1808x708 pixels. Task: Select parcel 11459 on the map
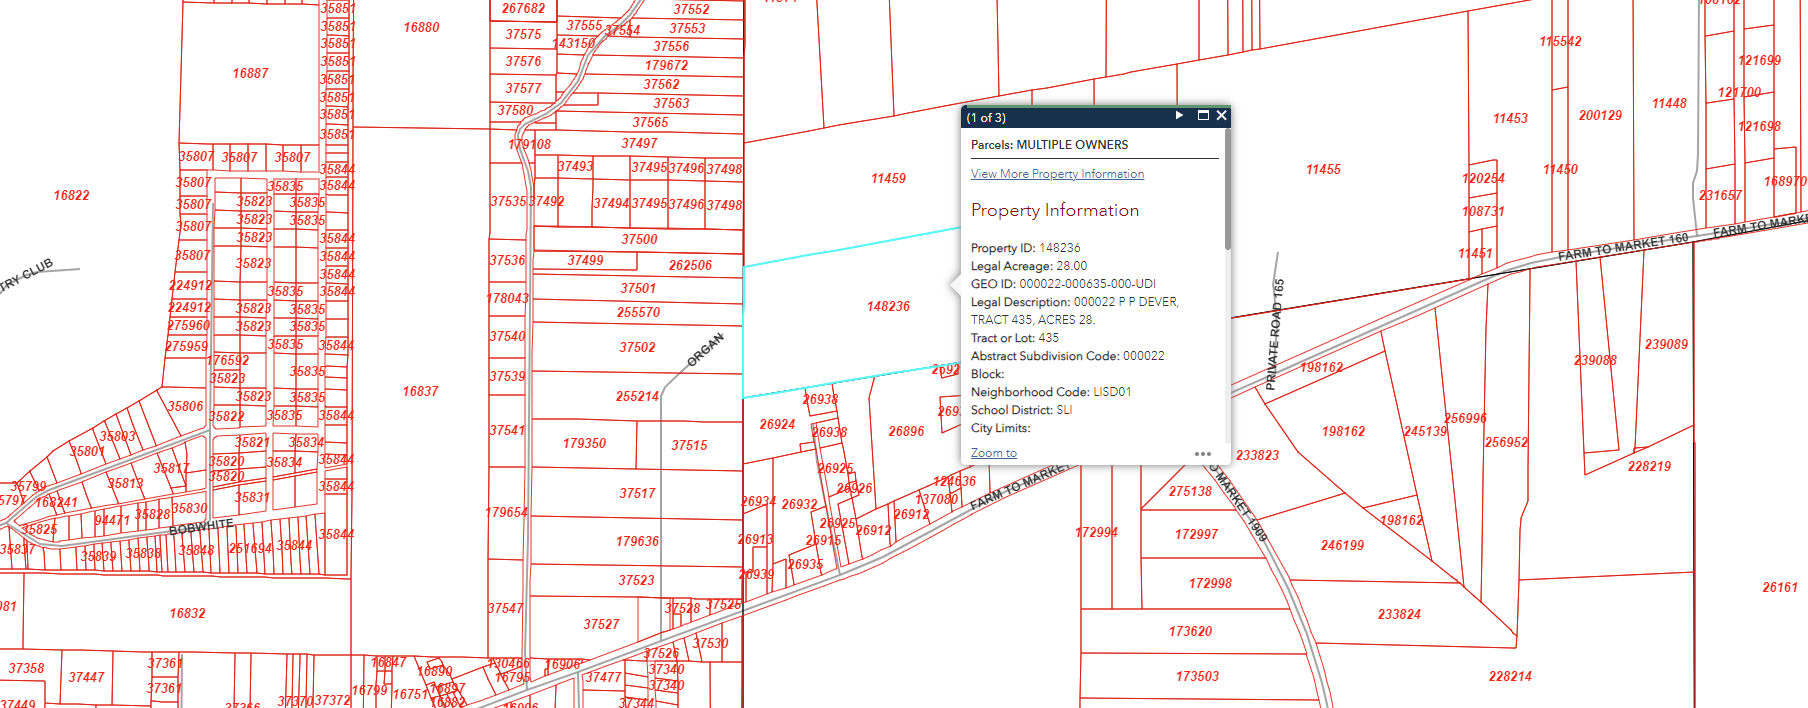(888, 179)
